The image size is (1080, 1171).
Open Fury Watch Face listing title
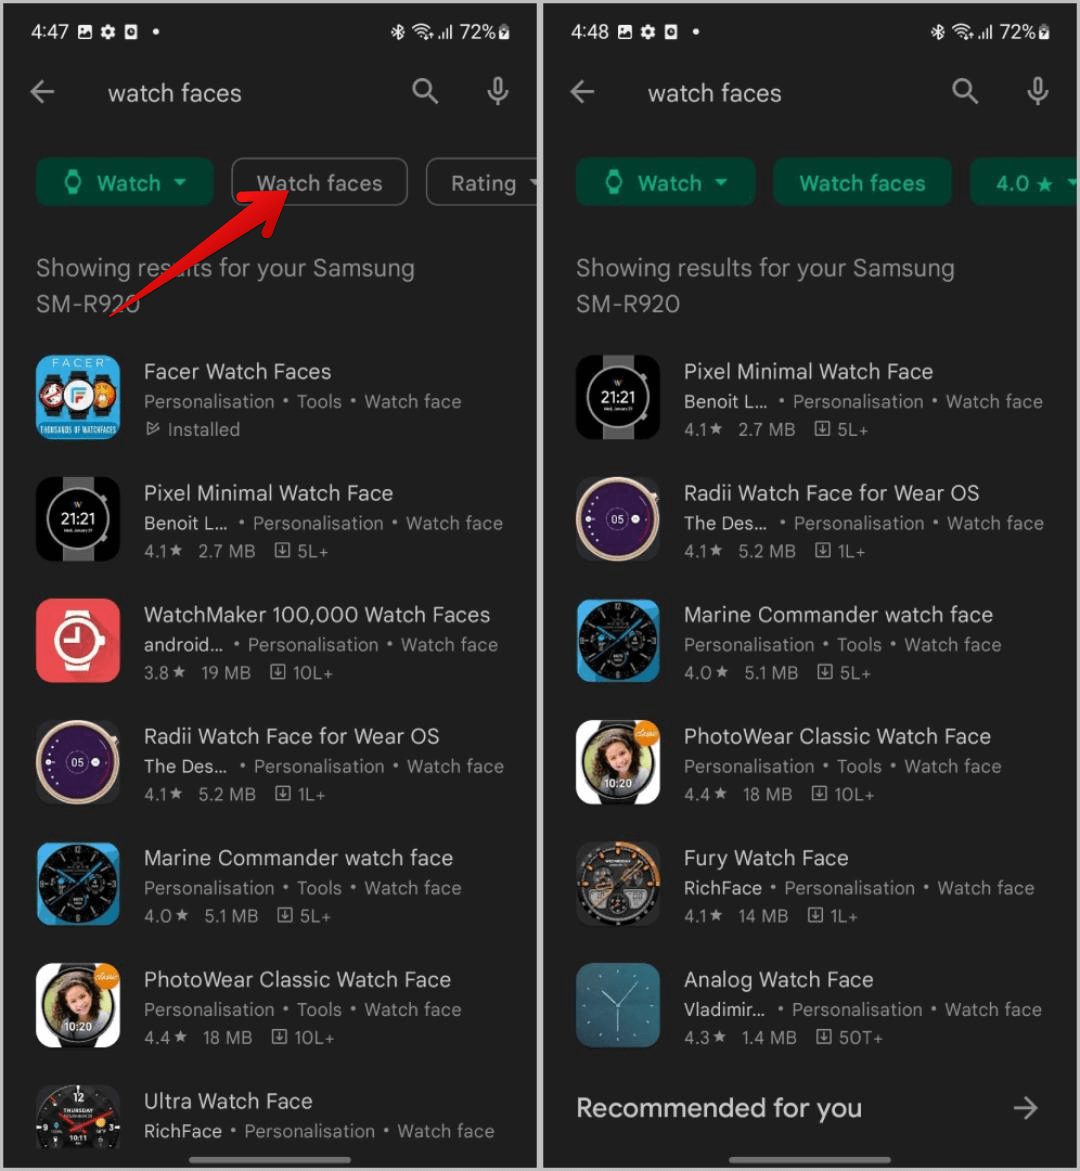click(766, 858)
